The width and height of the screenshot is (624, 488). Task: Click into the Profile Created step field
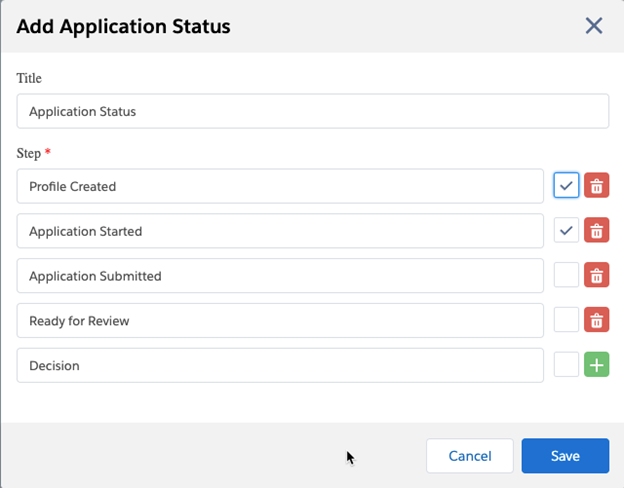click(280, 186)
